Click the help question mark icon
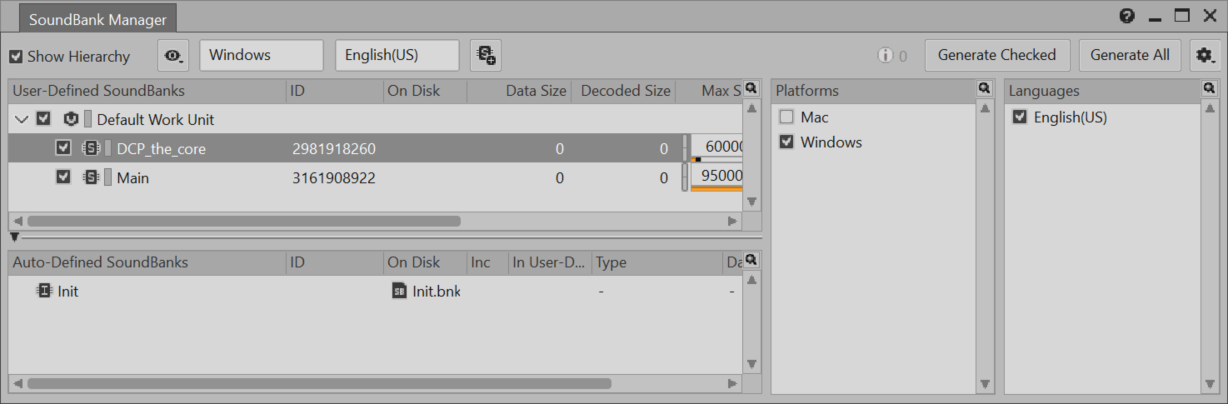 [x=1127, y=16]
